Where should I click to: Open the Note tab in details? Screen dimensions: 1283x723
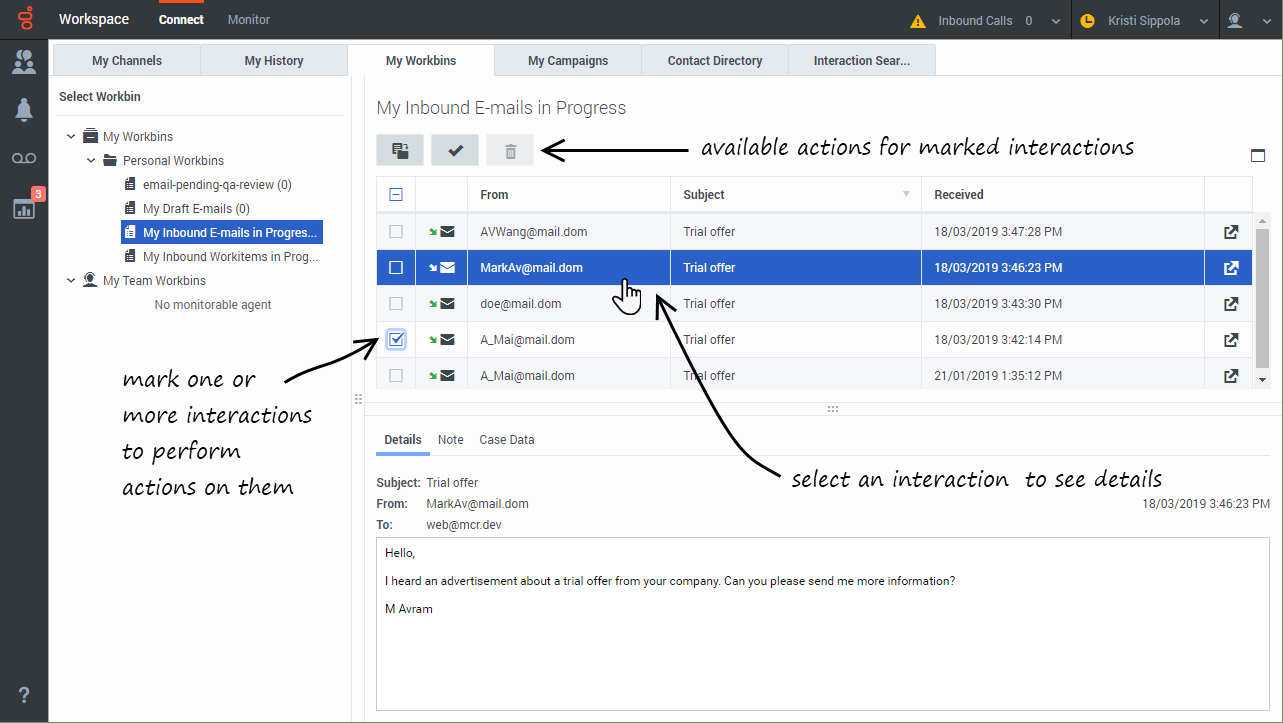point(450,440)
